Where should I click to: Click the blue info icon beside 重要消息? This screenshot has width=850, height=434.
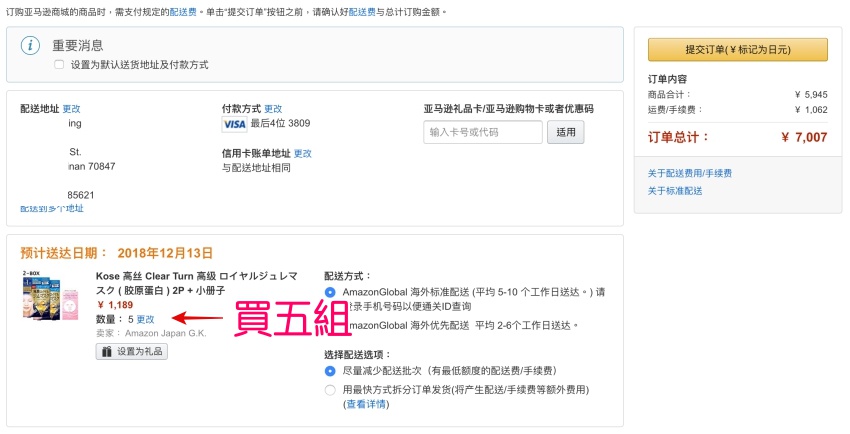32,46
